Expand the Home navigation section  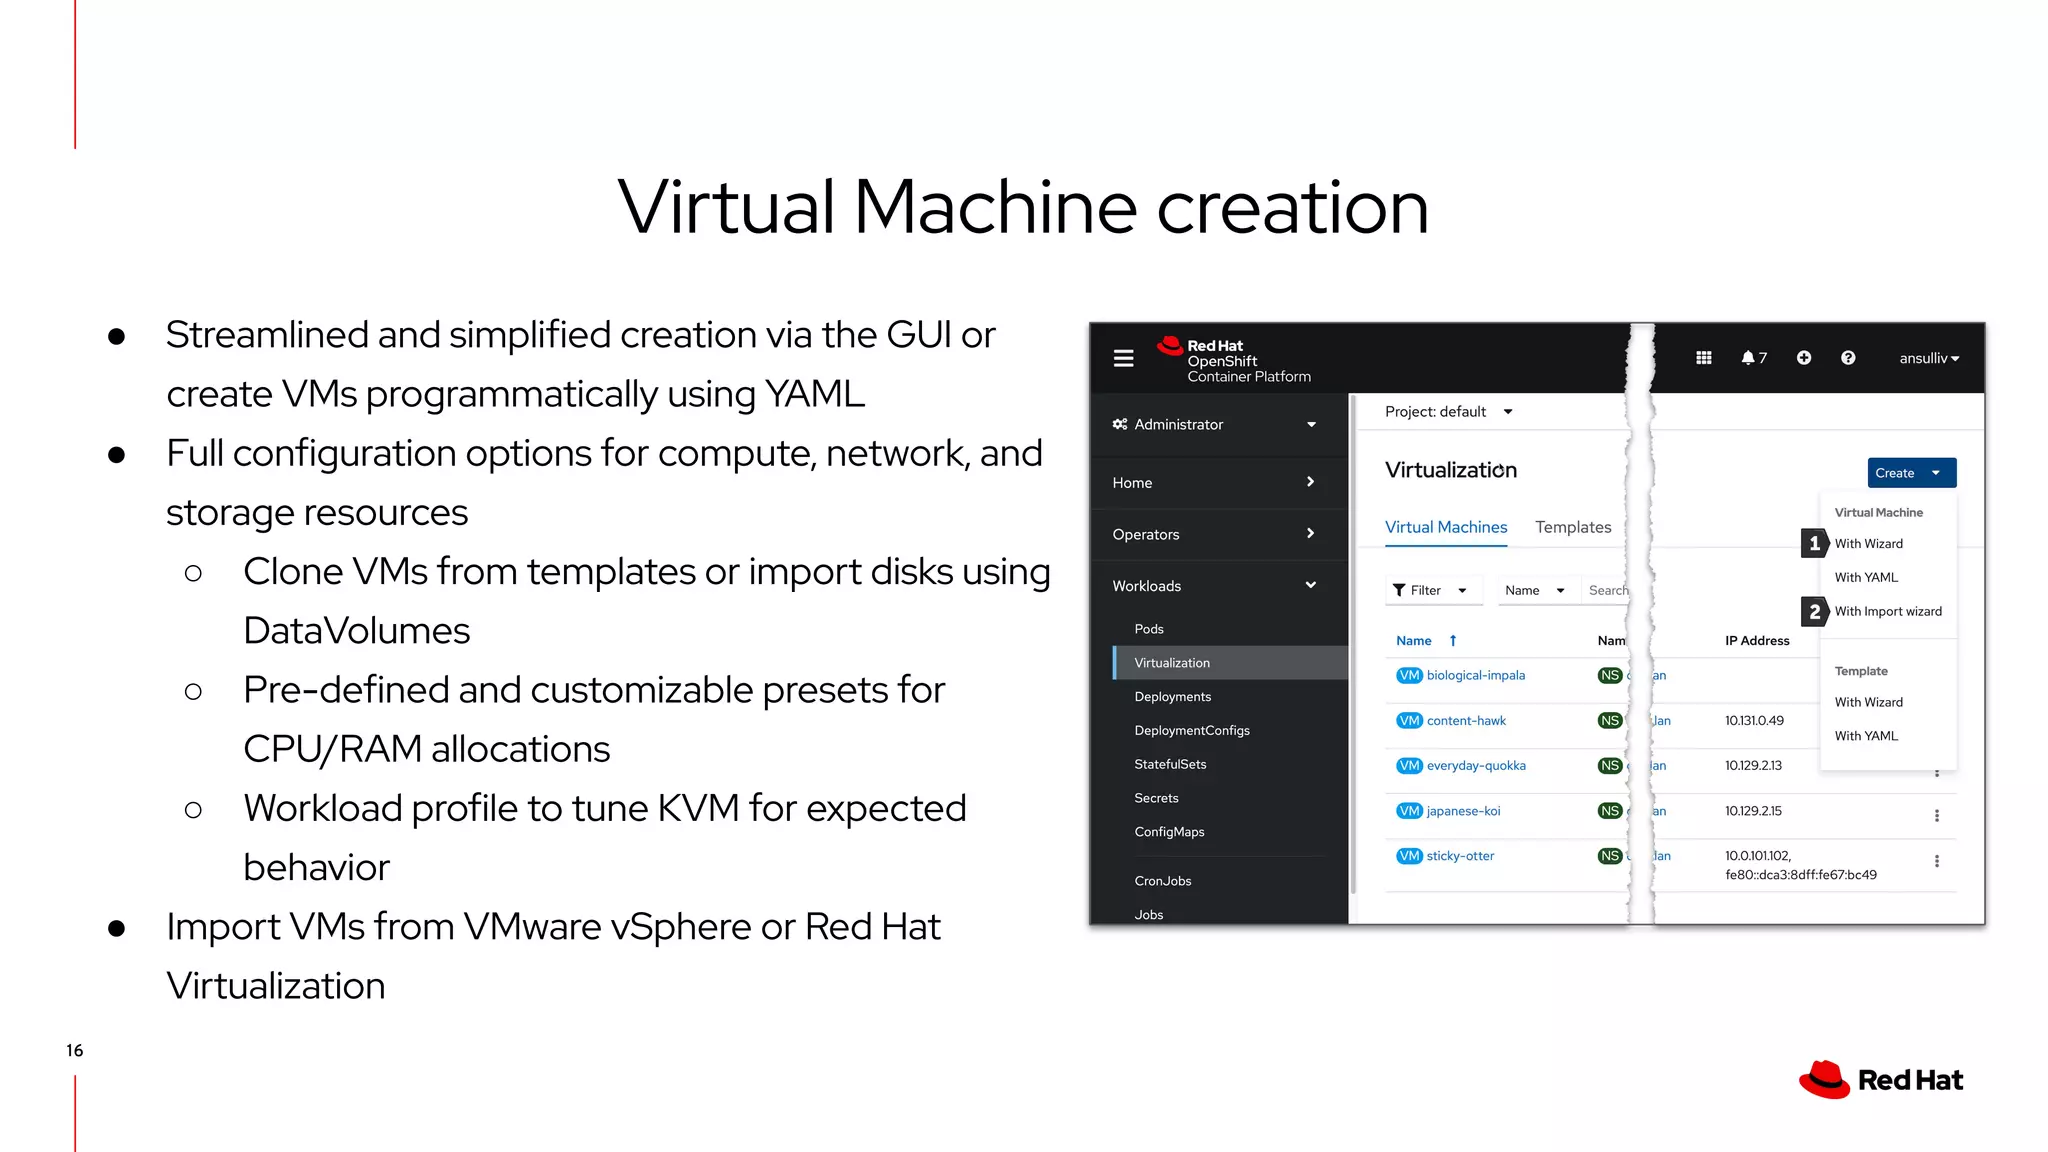coord(1214,482)
